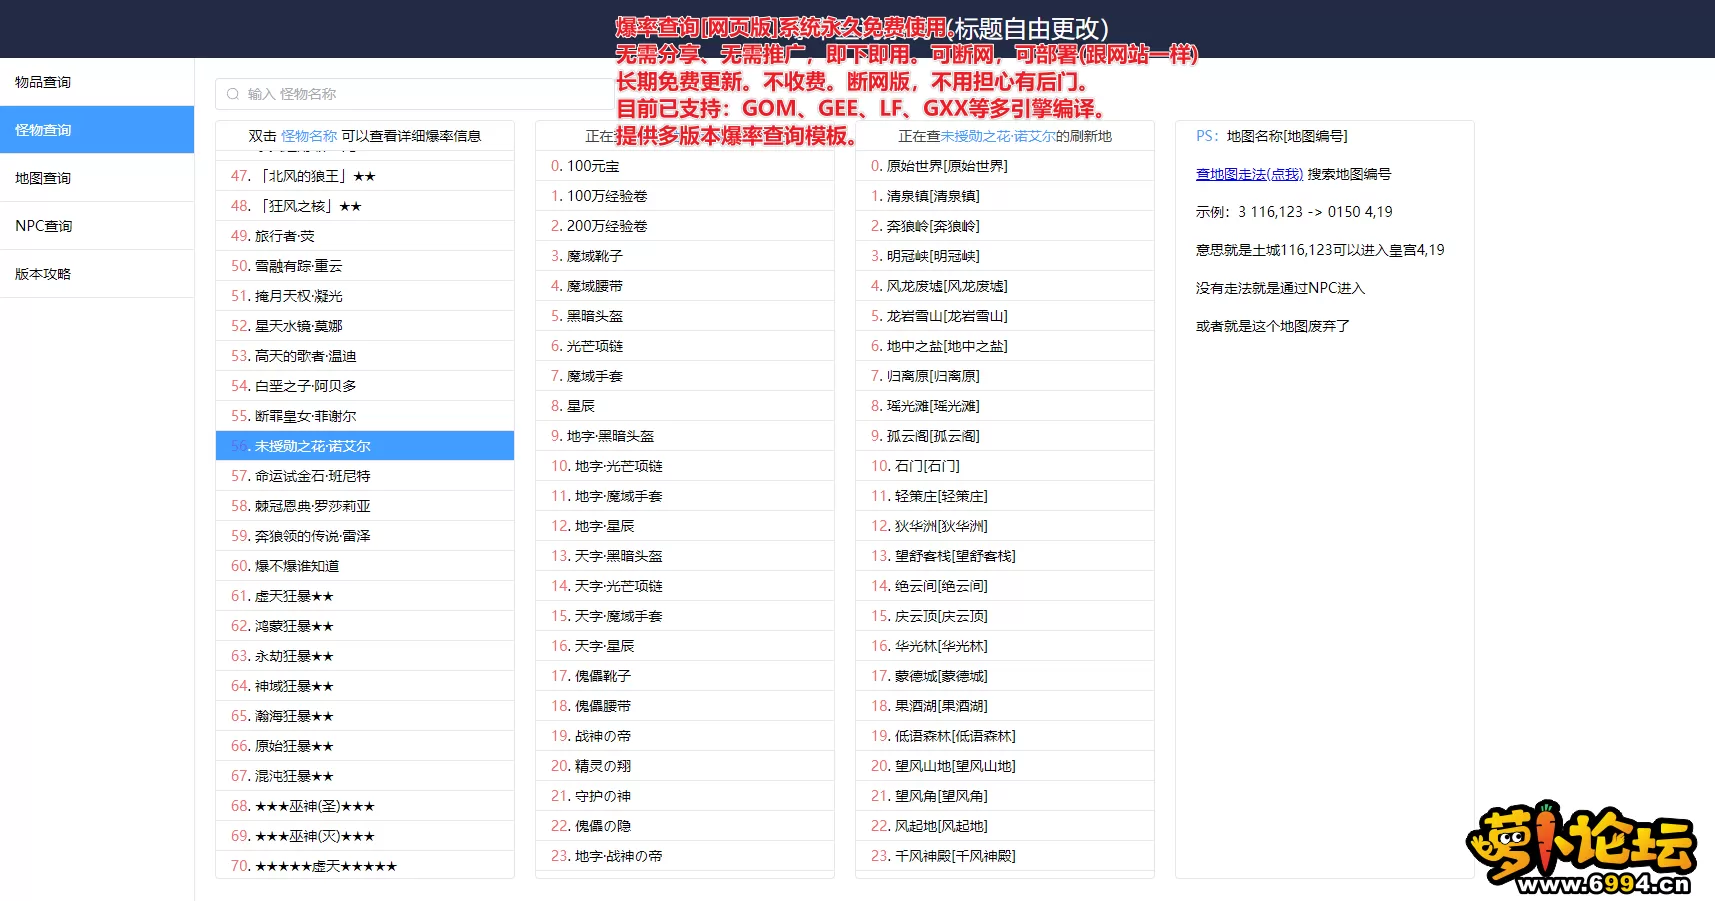Click drop item 0. 100元宝
The image size is (1715, 901).
point(685,166)
